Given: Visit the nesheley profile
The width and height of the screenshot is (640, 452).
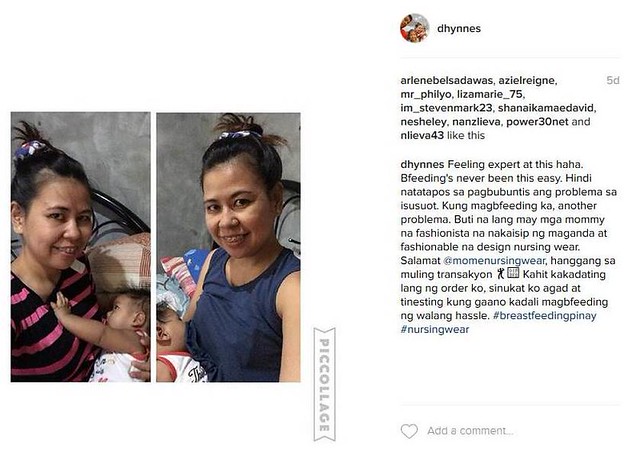Looking at the screenshot, I should tap(423, 122).
